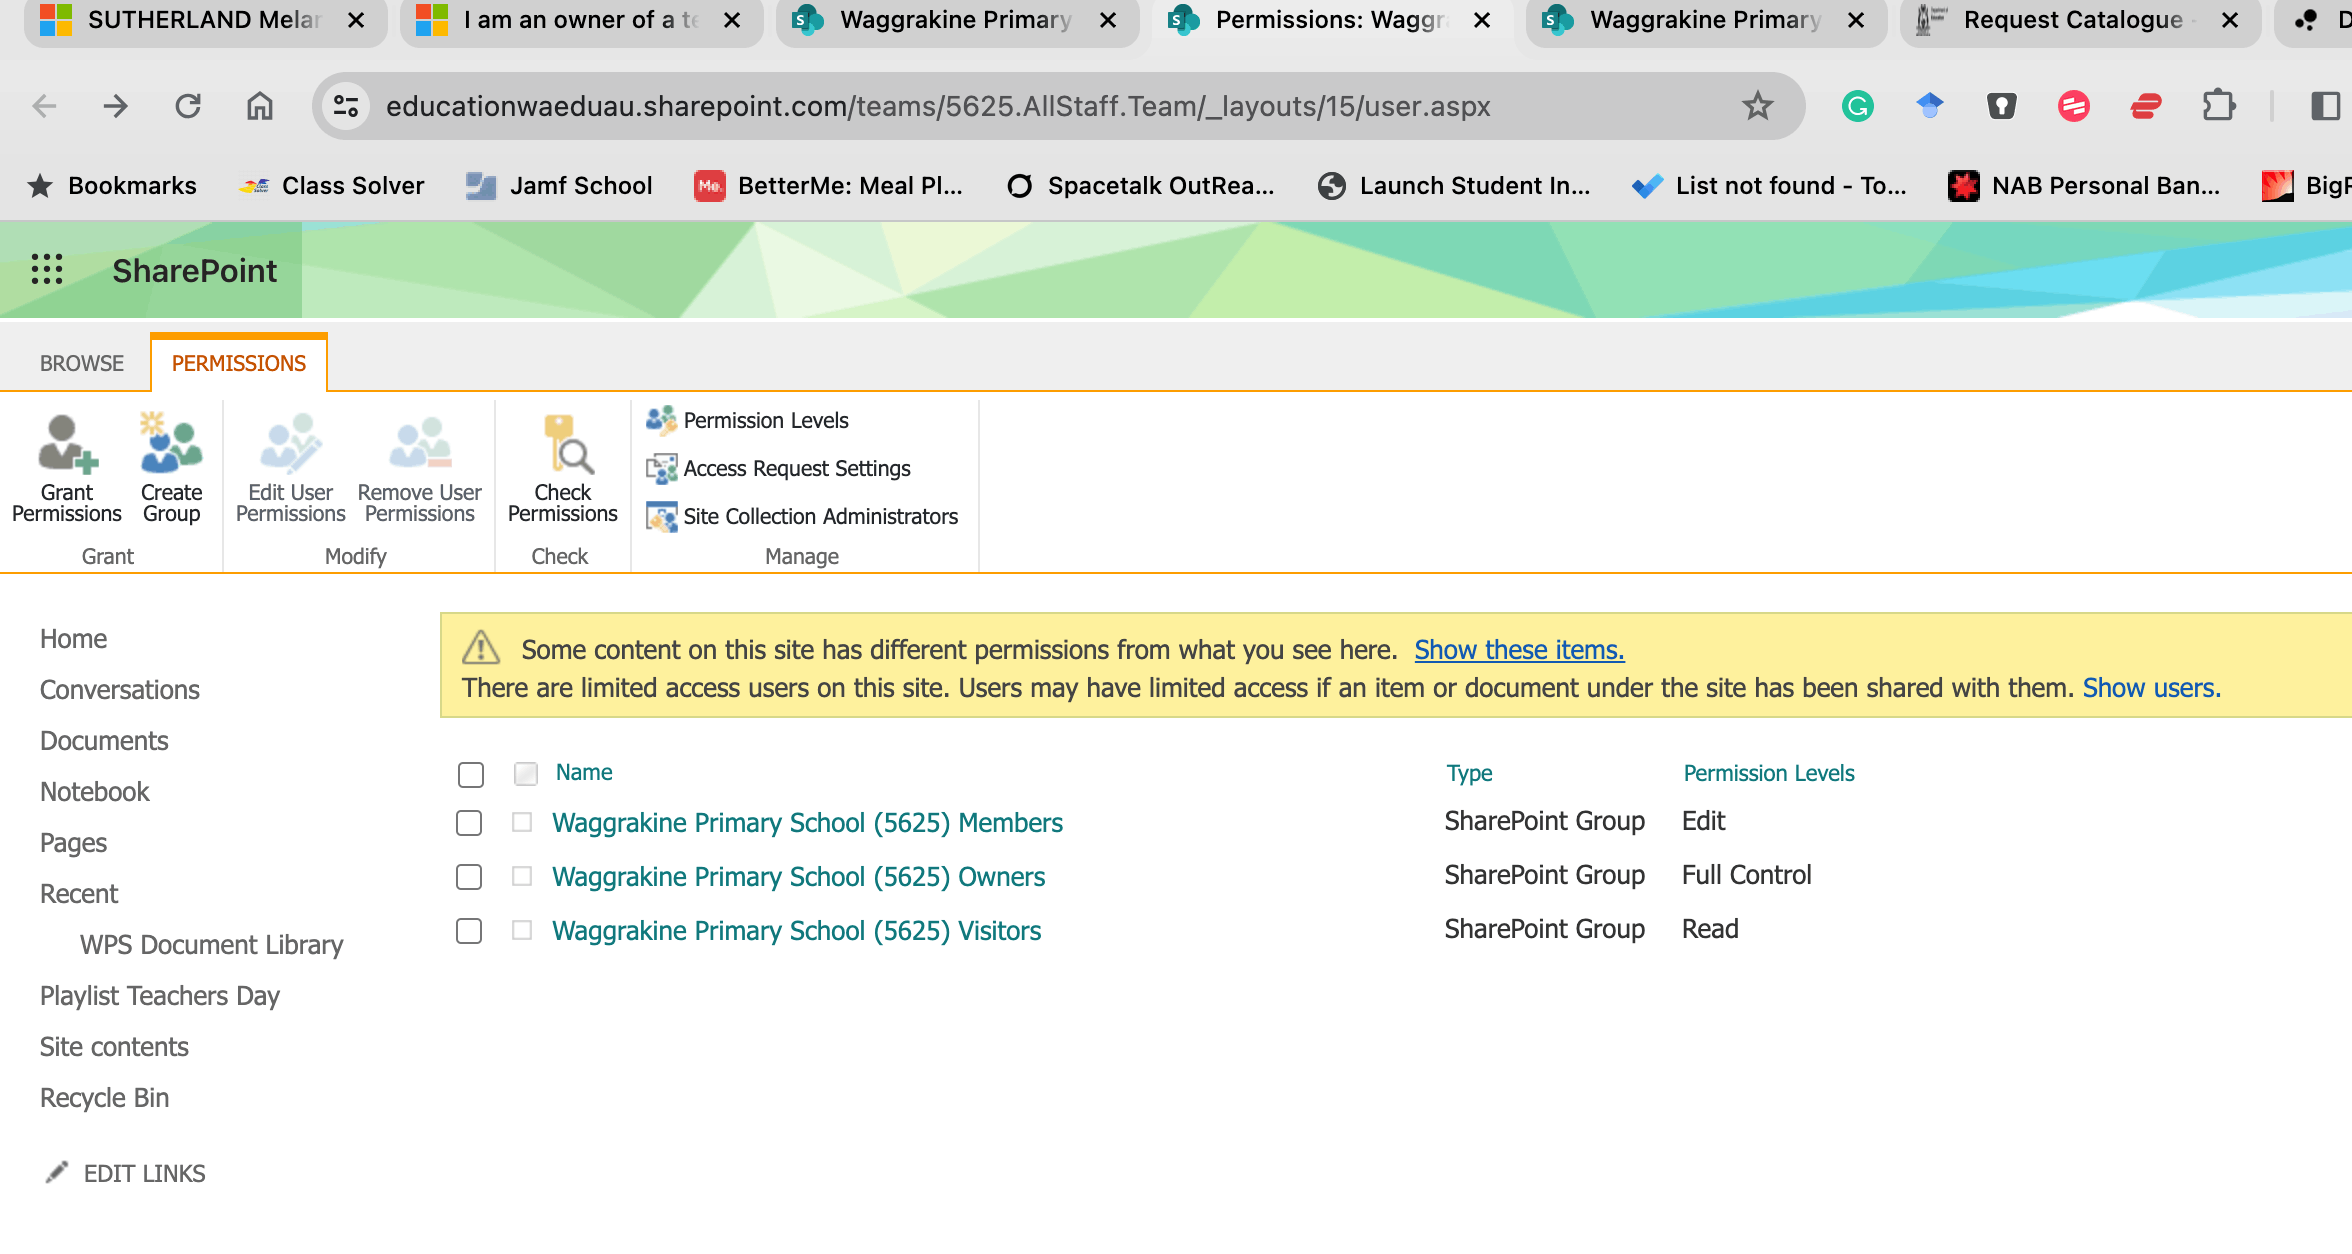This screenshot has width=2352, height=1254.
Task: Reload the current page
Action: pyautogui.click(x=188, y=106)
